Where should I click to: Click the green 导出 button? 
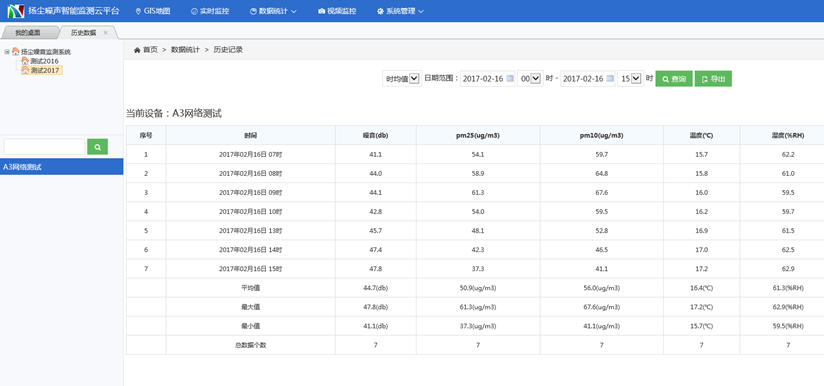tap(713, 79)
